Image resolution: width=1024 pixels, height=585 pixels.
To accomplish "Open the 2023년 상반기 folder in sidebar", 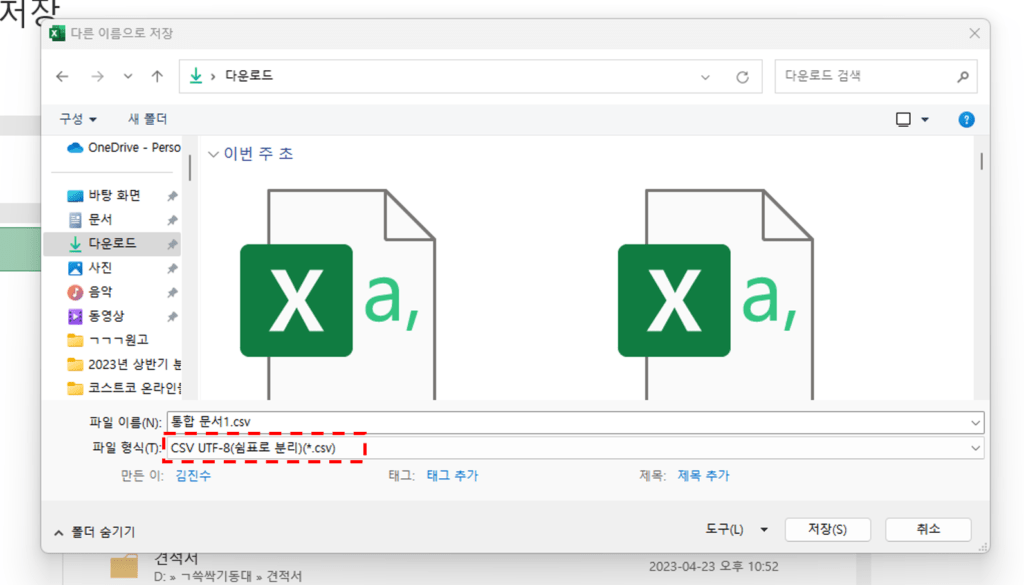I will point(123,364).
